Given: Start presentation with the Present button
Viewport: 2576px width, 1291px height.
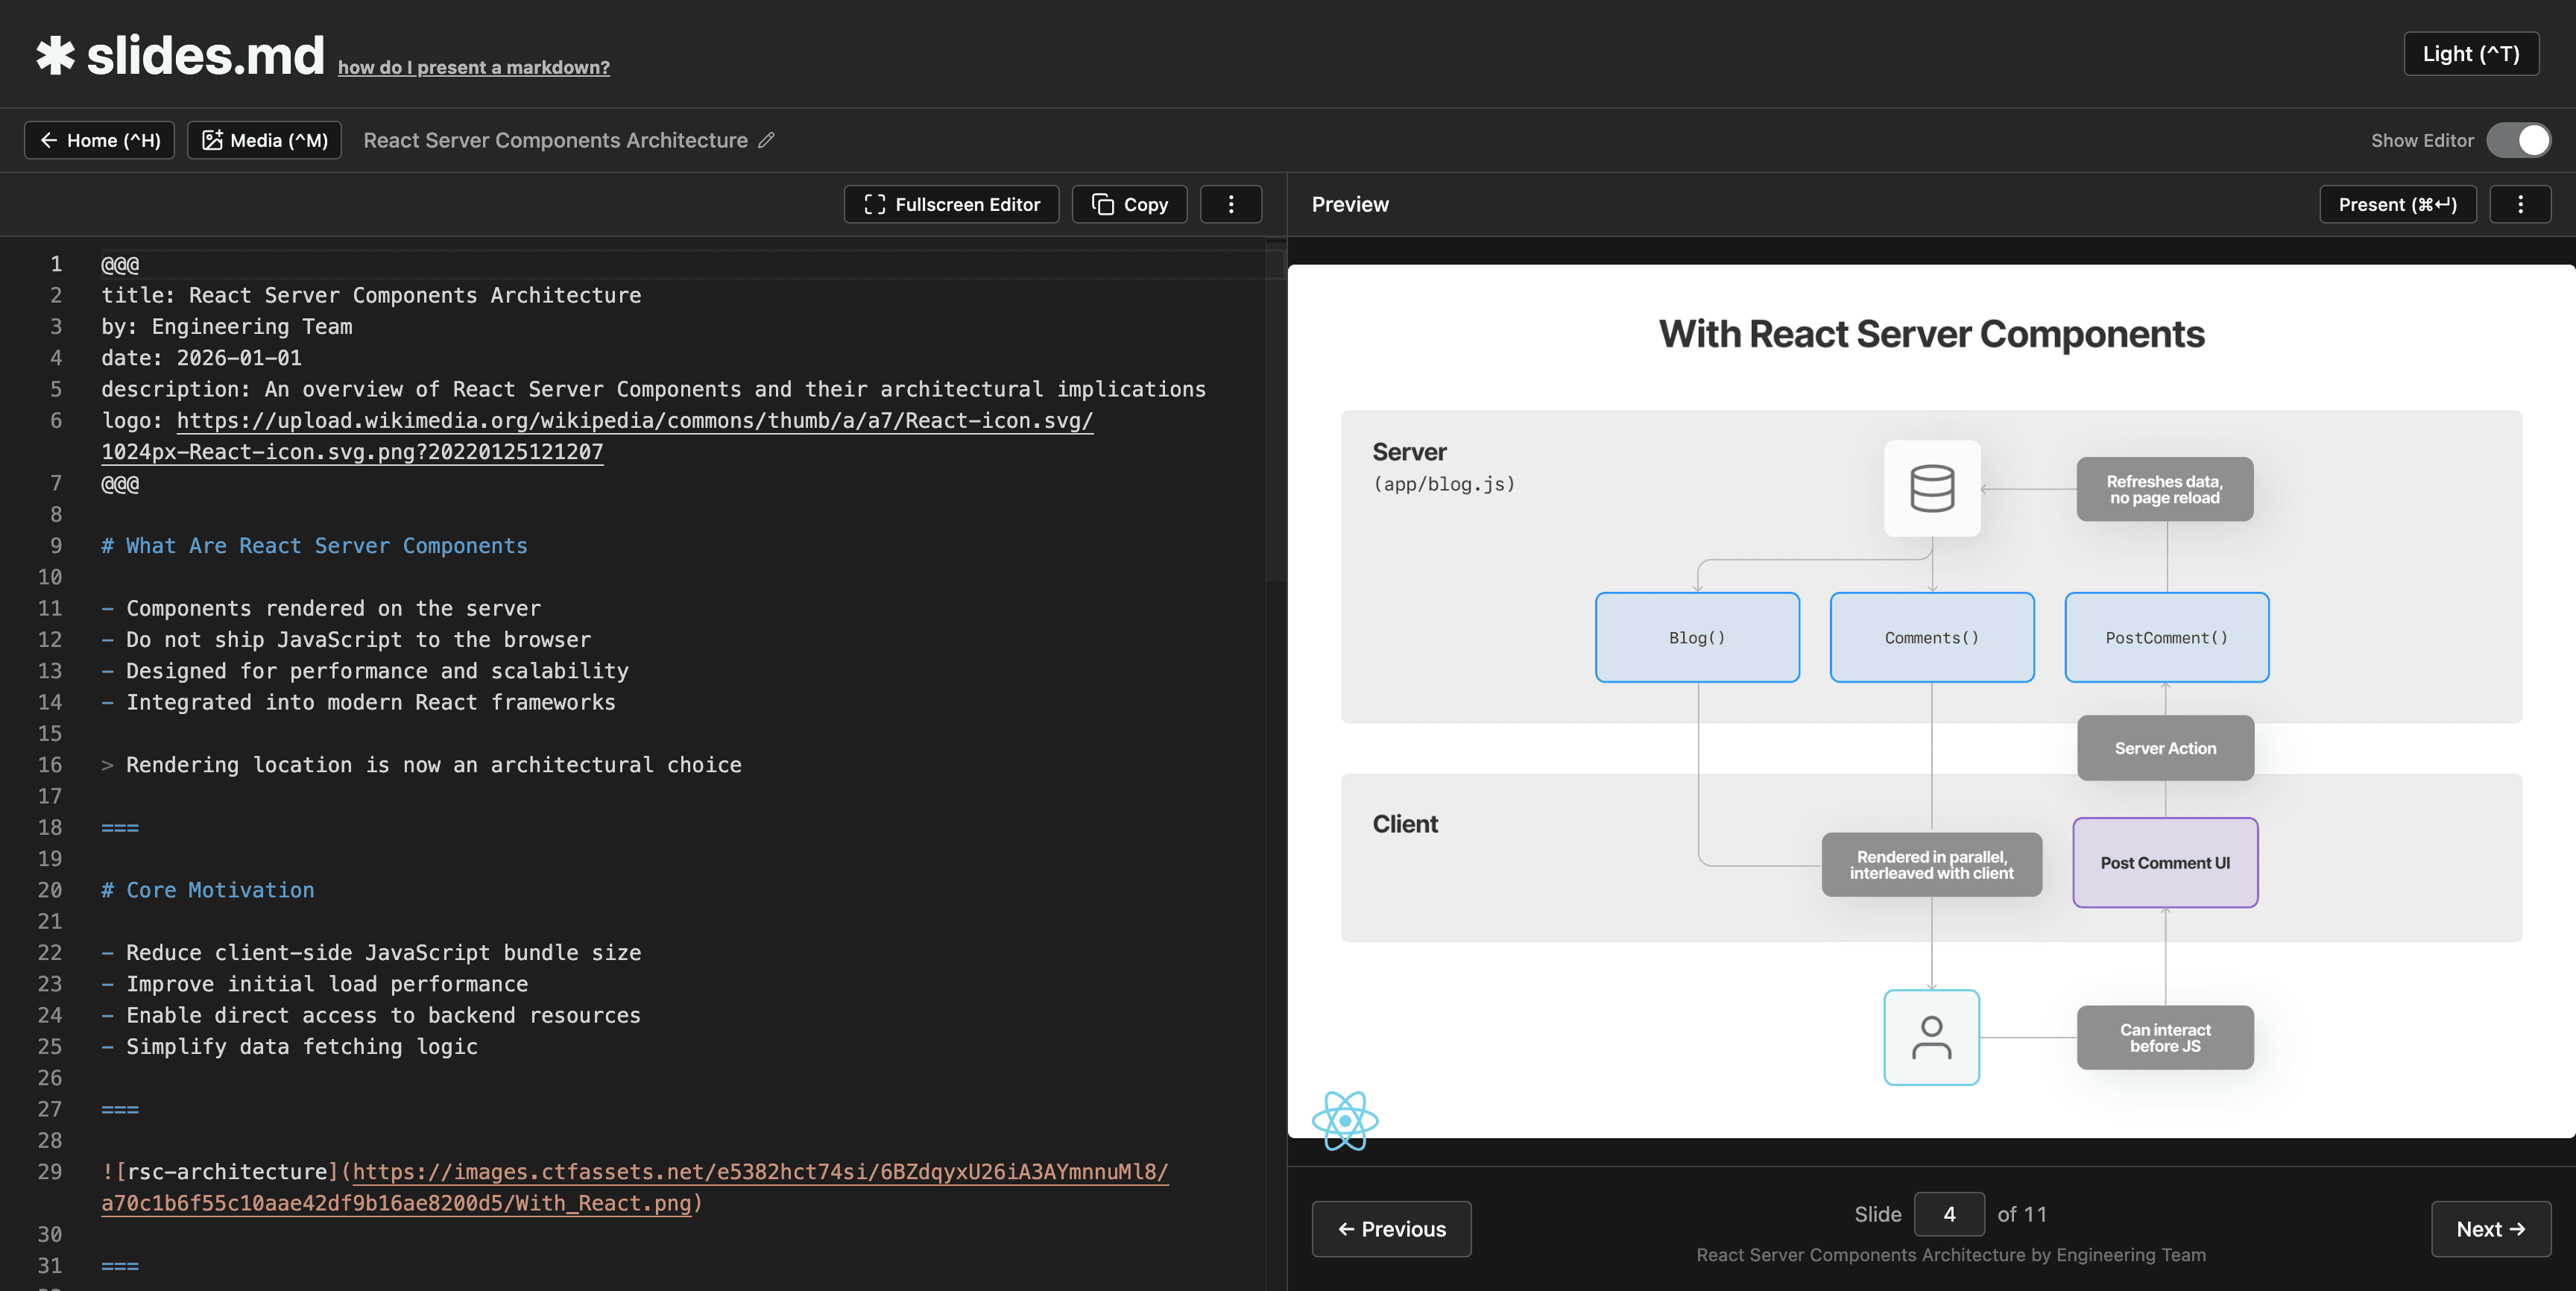Looking at the screenshot, I should click(2397, 204).
